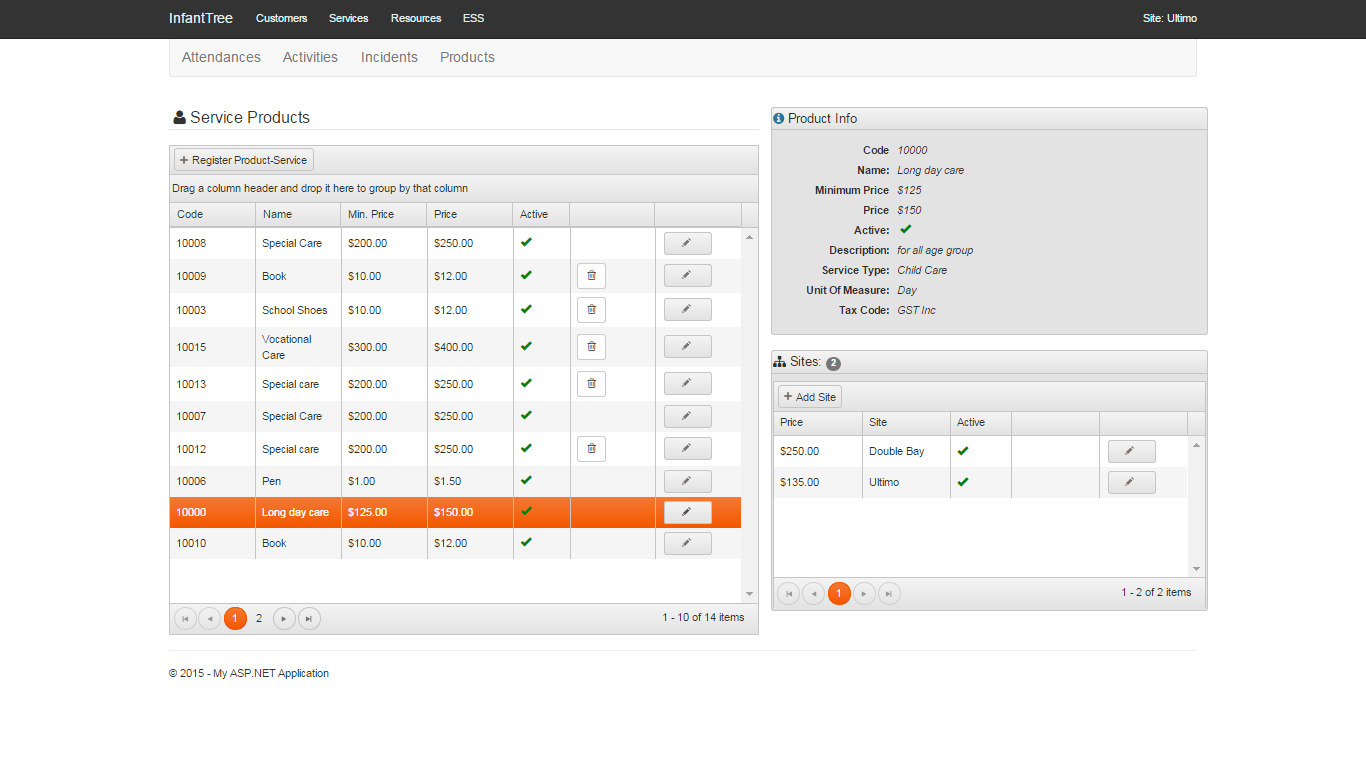This screenshot has height=768, width=1366.
Task: Edit the Pen product with pencil icon
Action: click(687, 481)
